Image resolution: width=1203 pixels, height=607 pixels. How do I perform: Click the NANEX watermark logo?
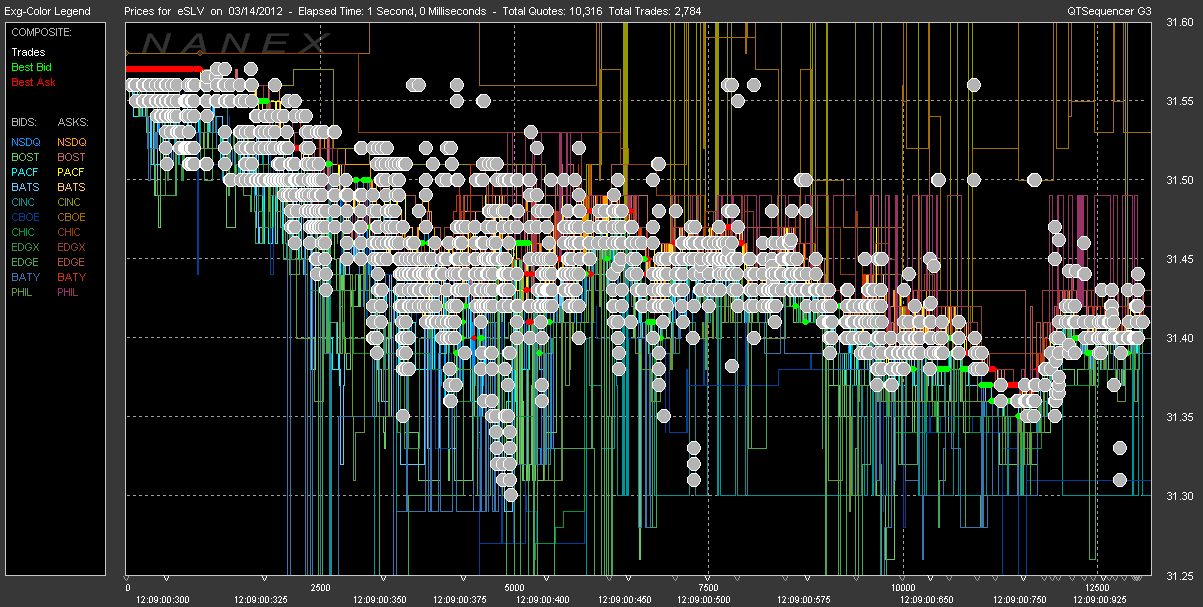[x=236, y=43]
